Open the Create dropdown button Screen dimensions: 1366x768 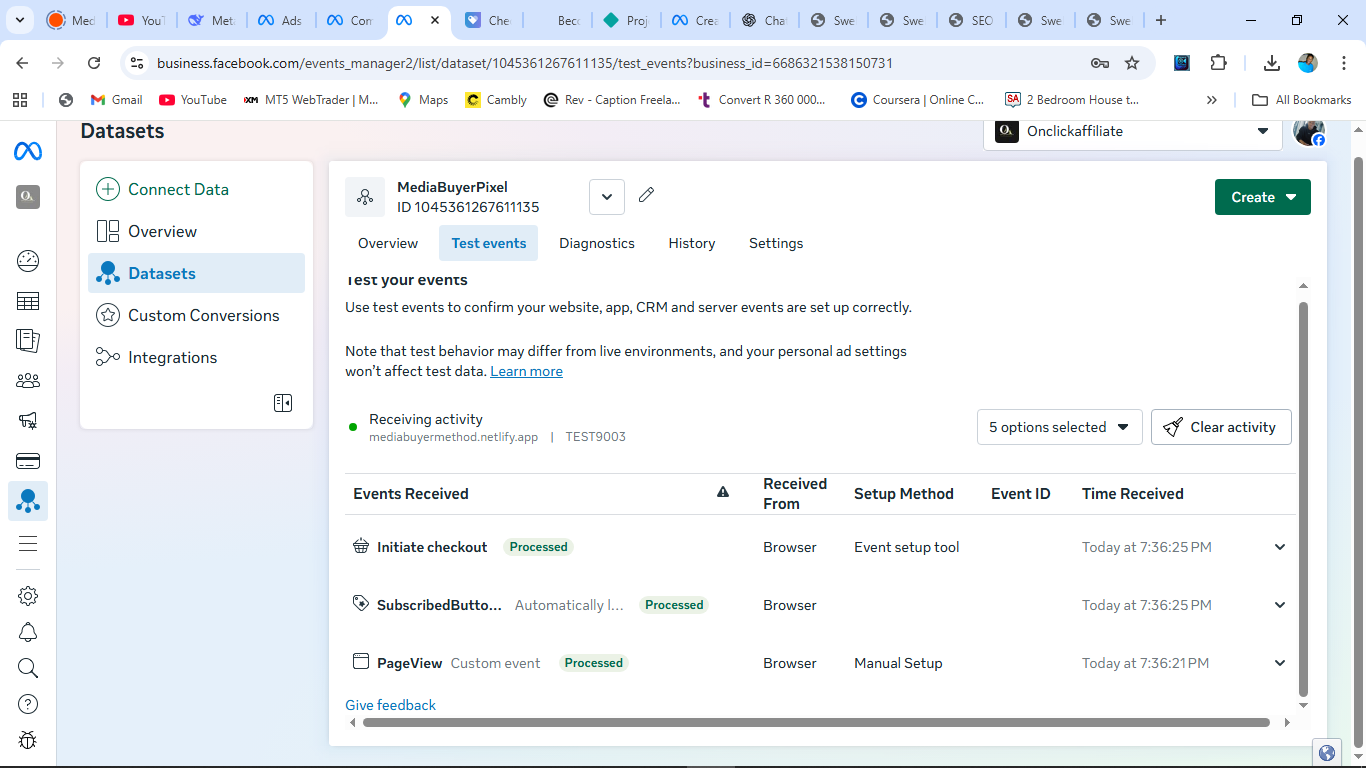(1263, 197)
